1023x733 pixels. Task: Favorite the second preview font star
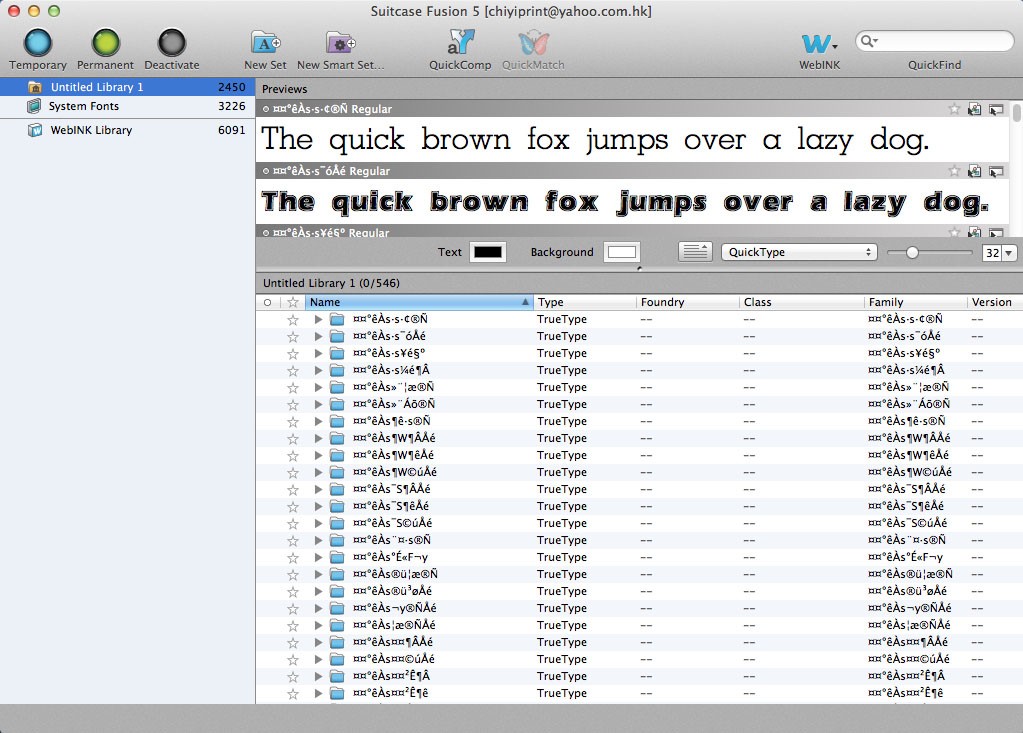[x=954, y=171]
